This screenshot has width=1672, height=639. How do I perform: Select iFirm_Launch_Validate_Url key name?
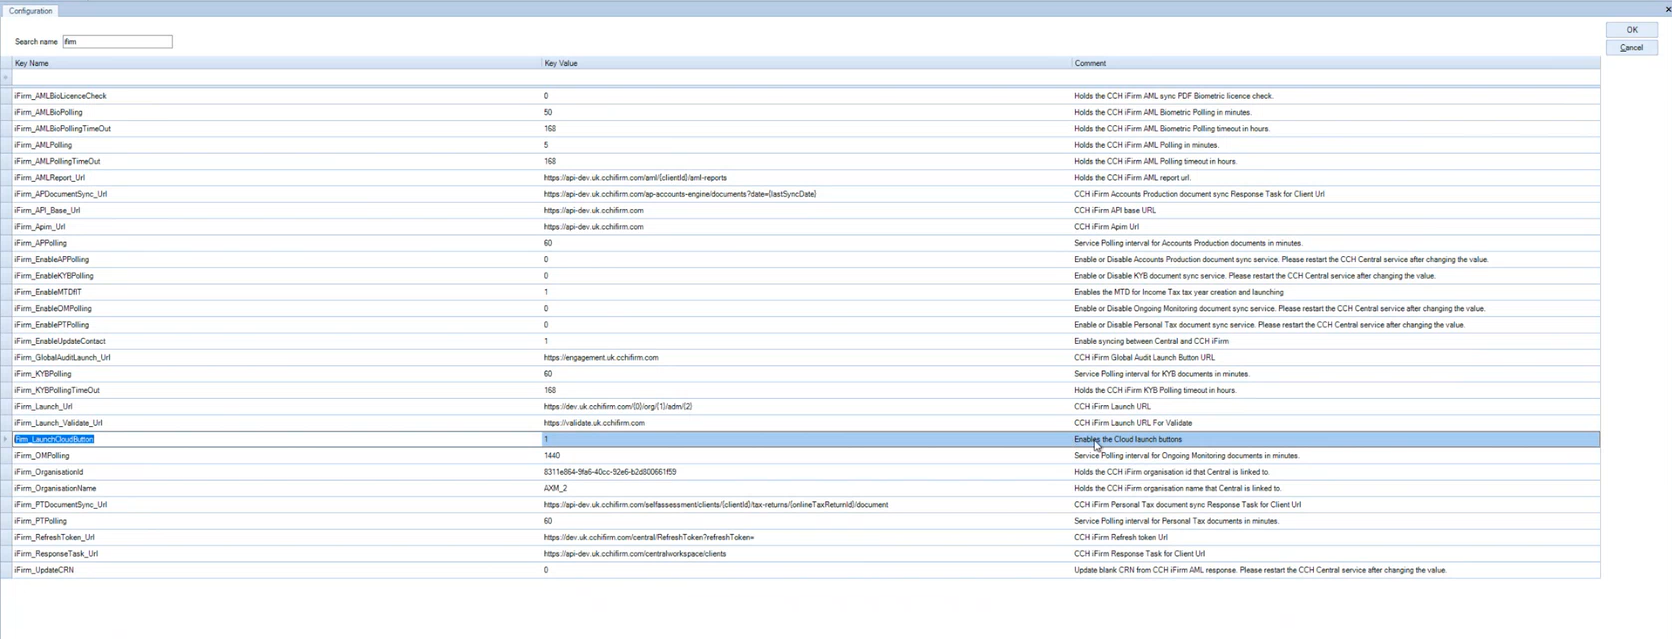[58, 423]
